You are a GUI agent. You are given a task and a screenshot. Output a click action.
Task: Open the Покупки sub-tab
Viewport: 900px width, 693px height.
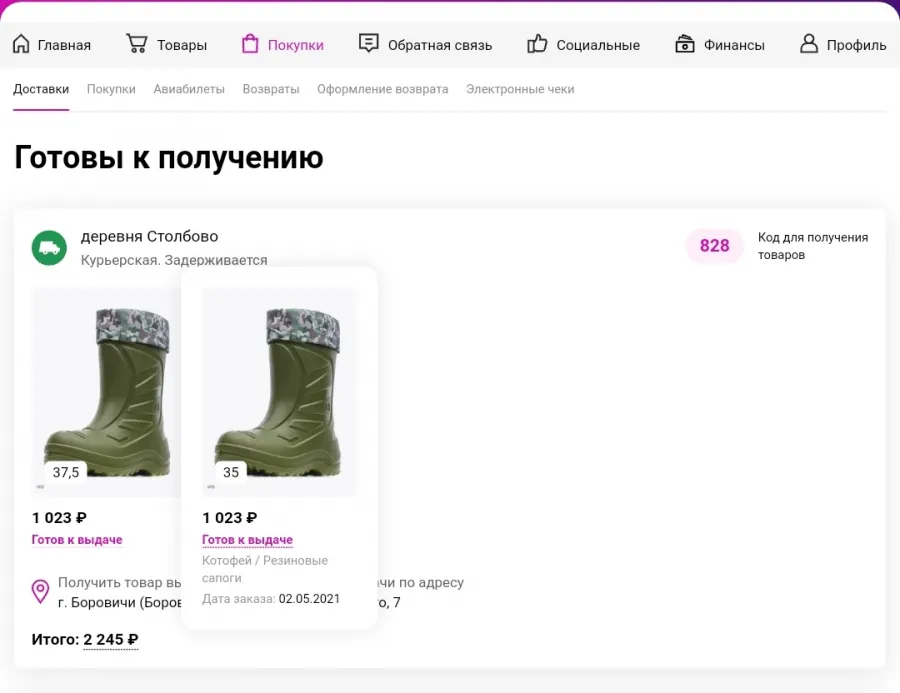(111, 89)
